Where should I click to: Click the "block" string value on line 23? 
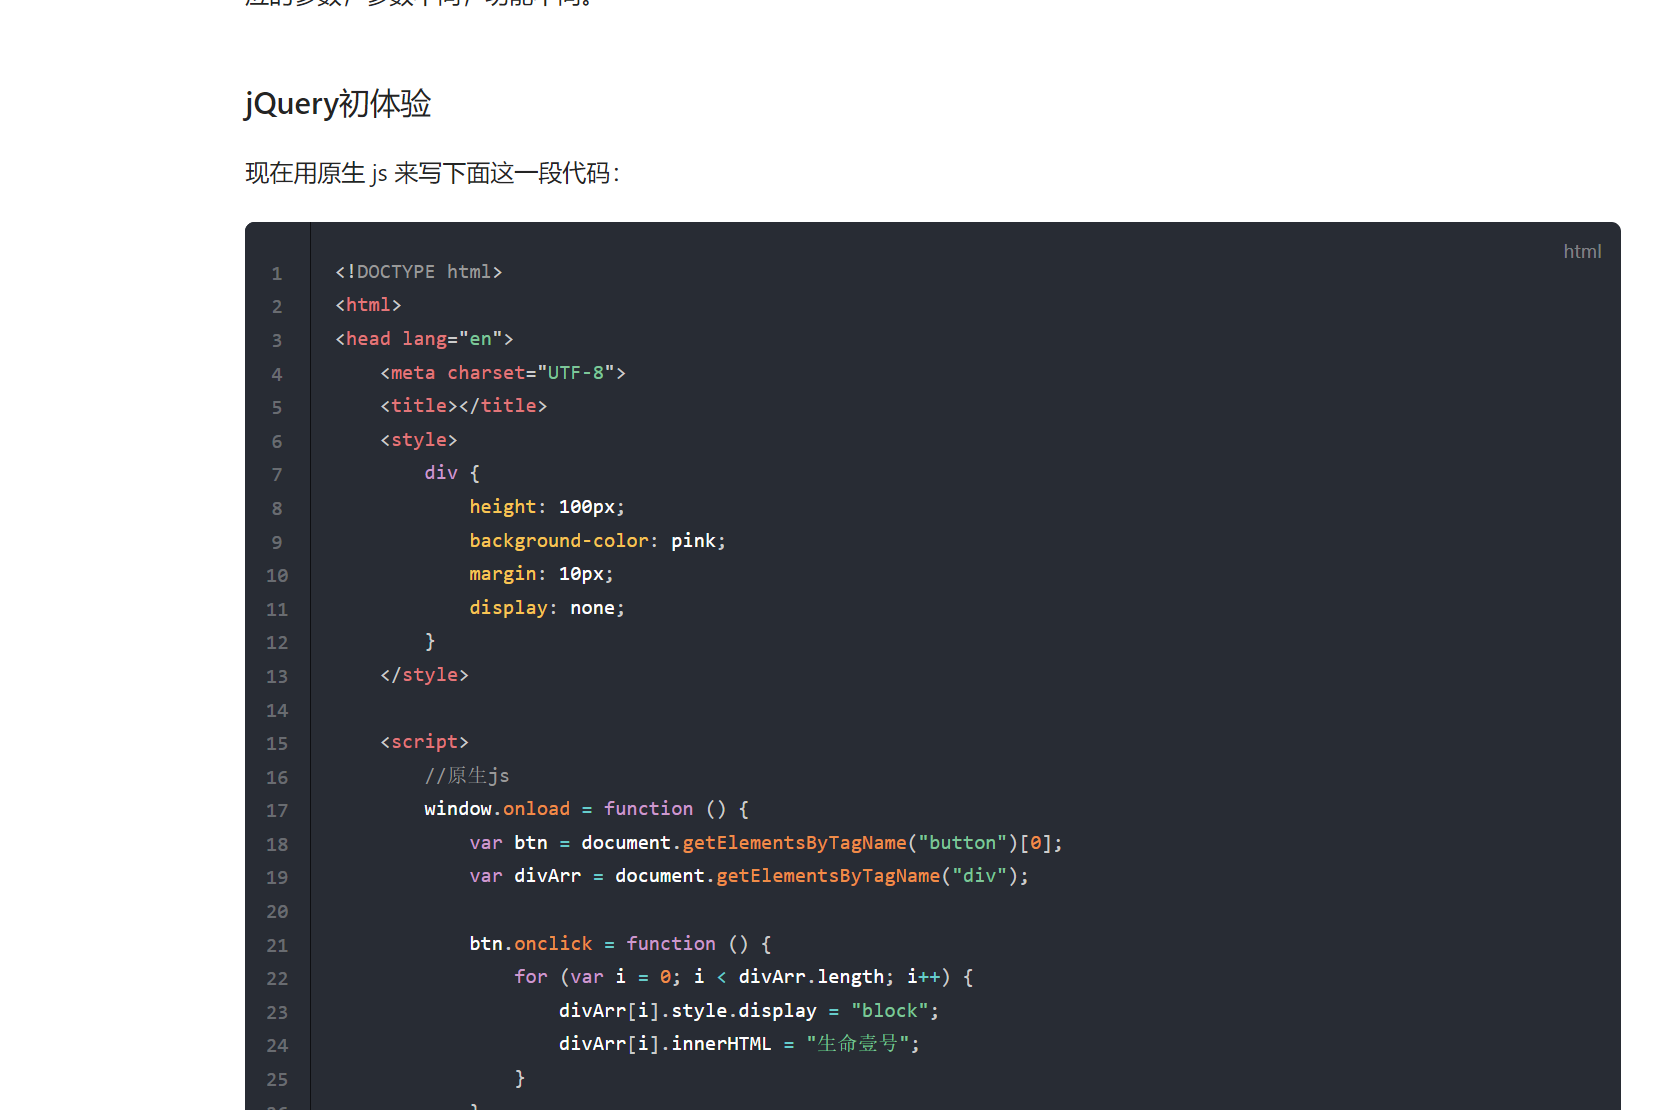click(x=889, y=1010)
